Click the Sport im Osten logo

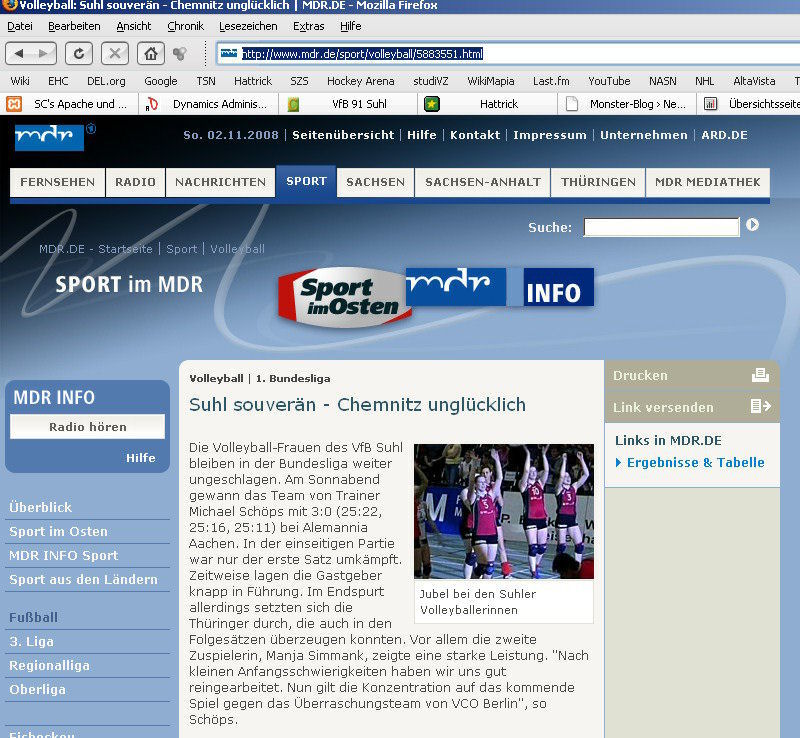coord(344,297)
